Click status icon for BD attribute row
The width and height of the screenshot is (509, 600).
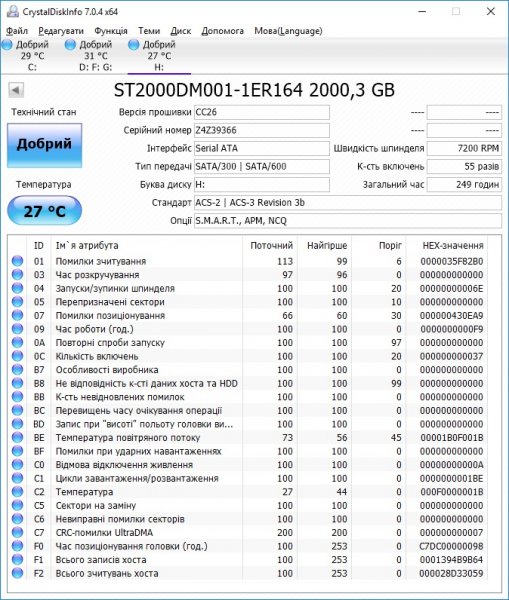tap(17, 424)
